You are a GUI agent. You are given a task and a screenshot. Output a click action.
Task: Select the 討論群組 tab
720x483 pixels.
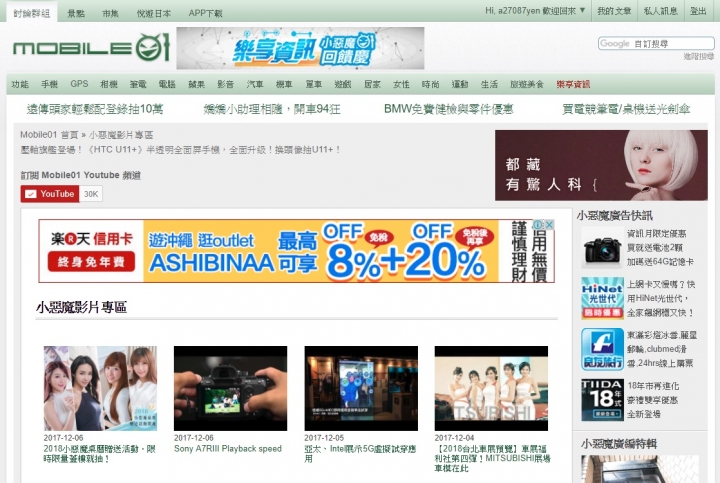[31, 13]
